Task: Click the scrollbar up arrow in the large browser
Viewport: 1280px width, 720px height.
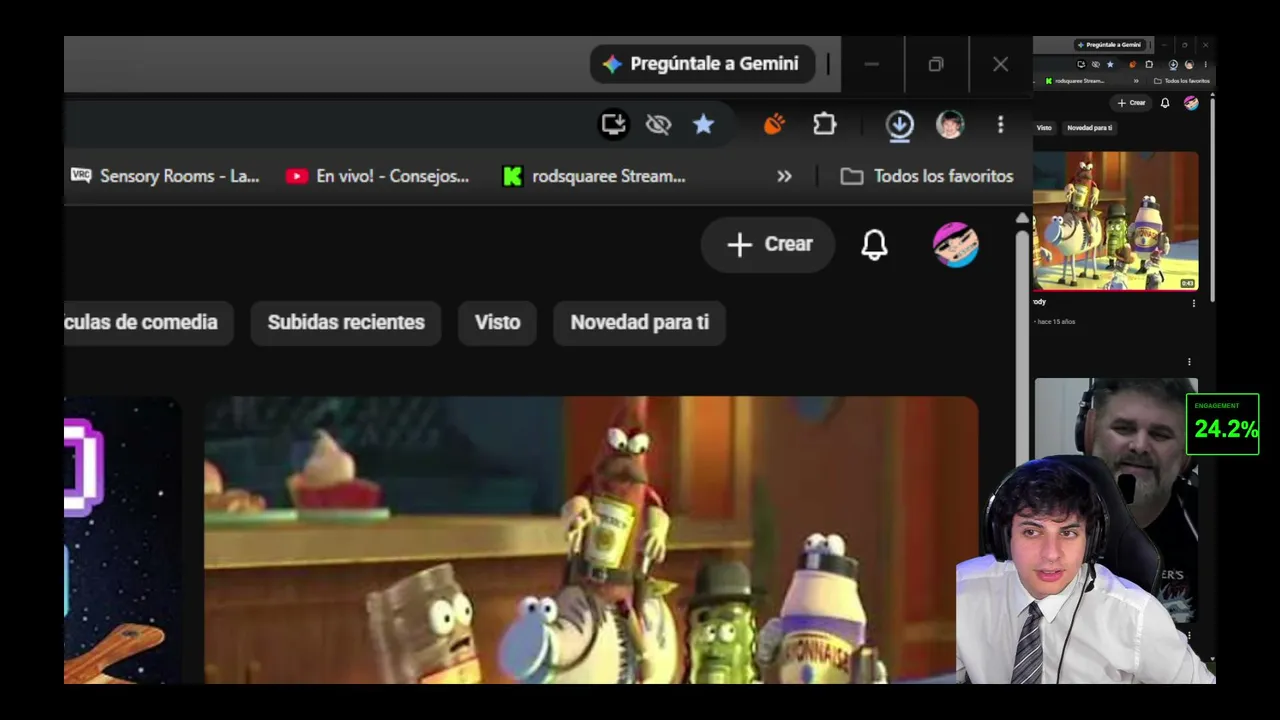Action: (1022, 217)
